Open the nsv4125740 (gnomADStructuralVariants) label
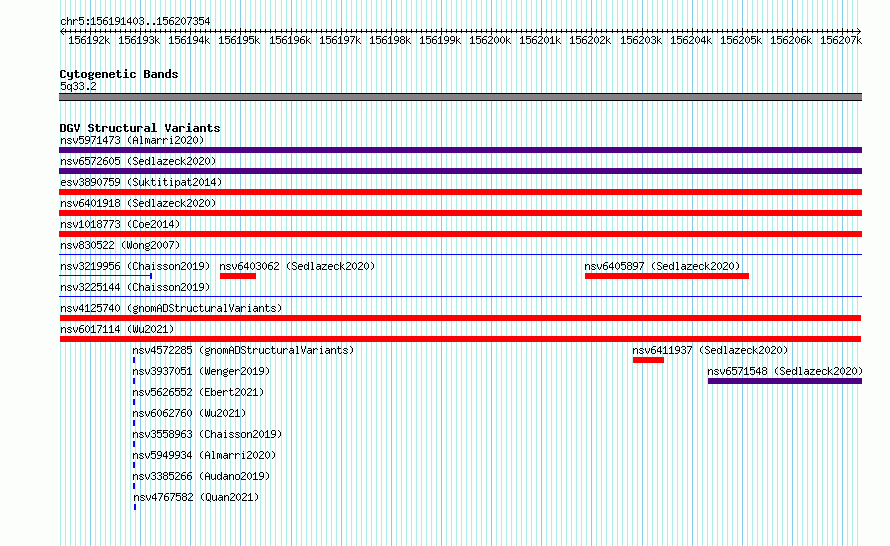The height and width of the screenshot is (546, 890). [171, 308]
